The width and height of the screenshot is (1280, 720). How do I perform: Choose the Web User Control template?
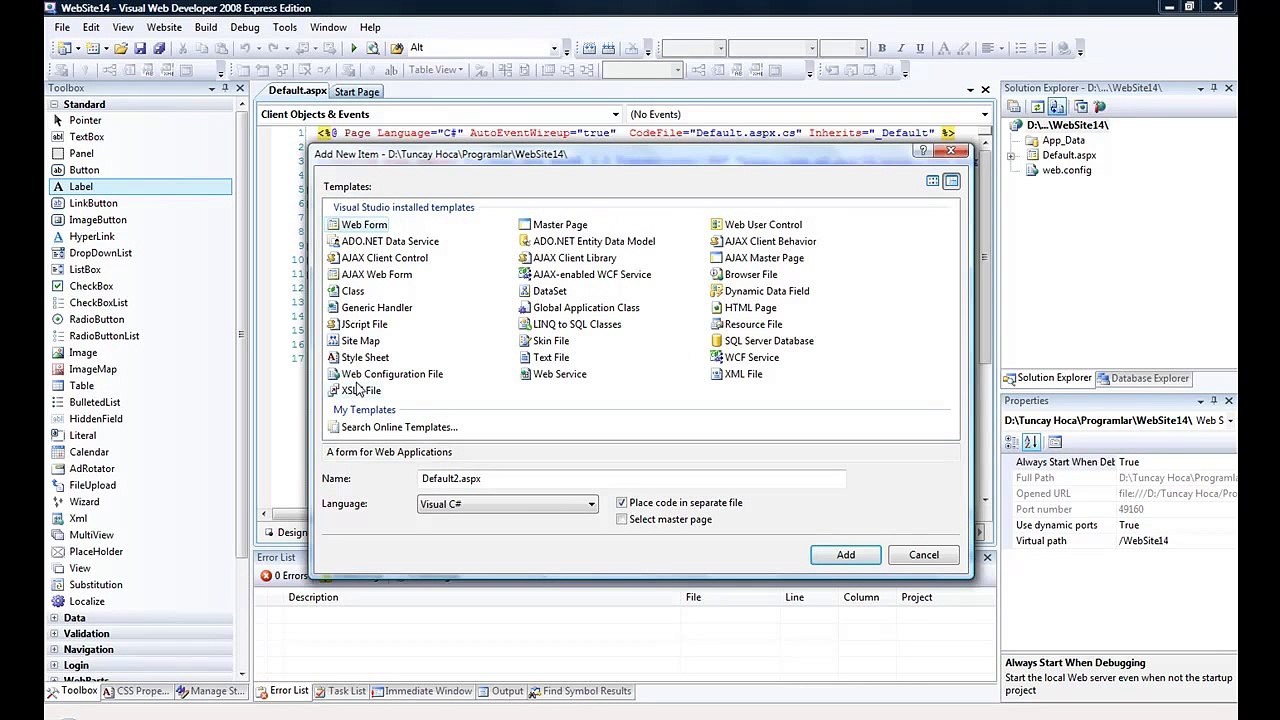[x=756, y=225]
